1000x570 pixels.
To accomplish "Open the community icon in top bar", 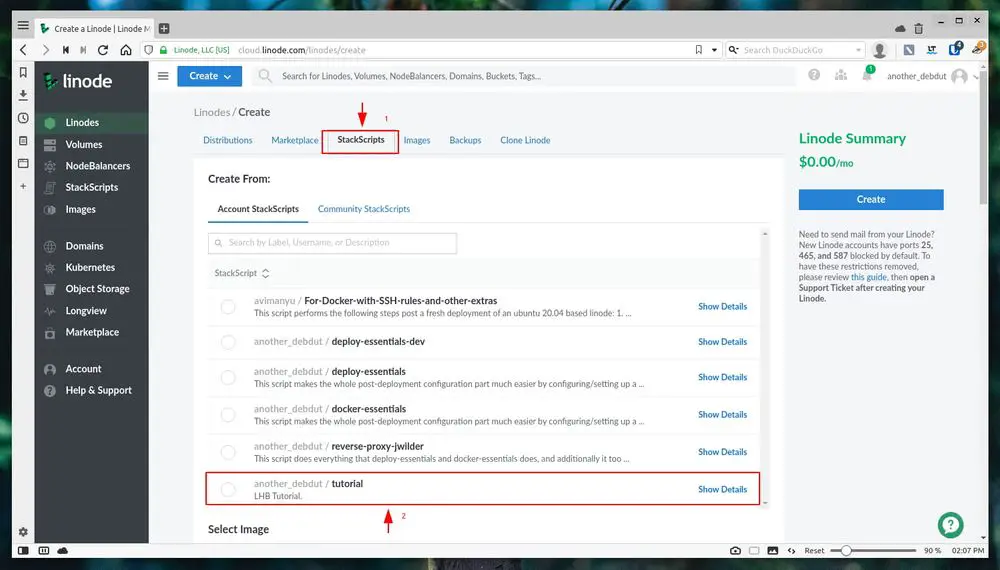I will click(840, 76).
